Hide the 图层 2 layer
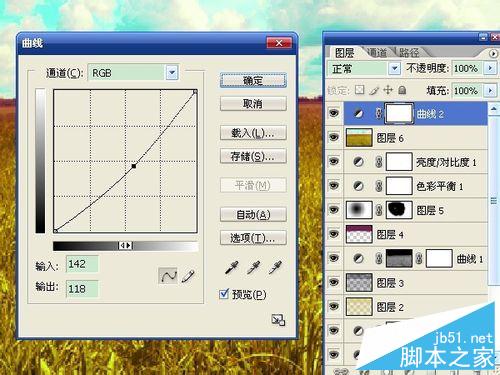500x375 pixels. tap(334, 306)
